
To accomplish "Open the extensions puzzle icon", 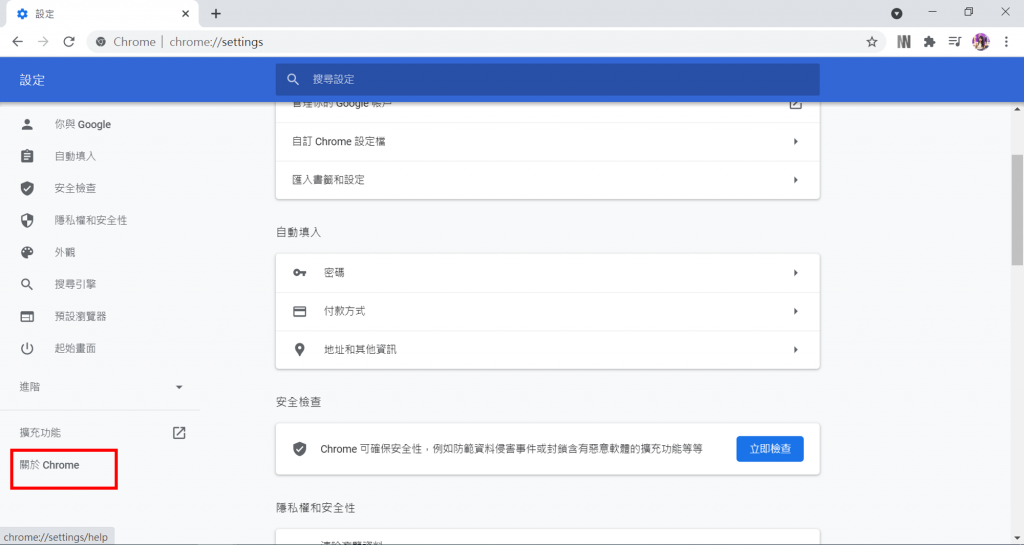I will point(929,42).
